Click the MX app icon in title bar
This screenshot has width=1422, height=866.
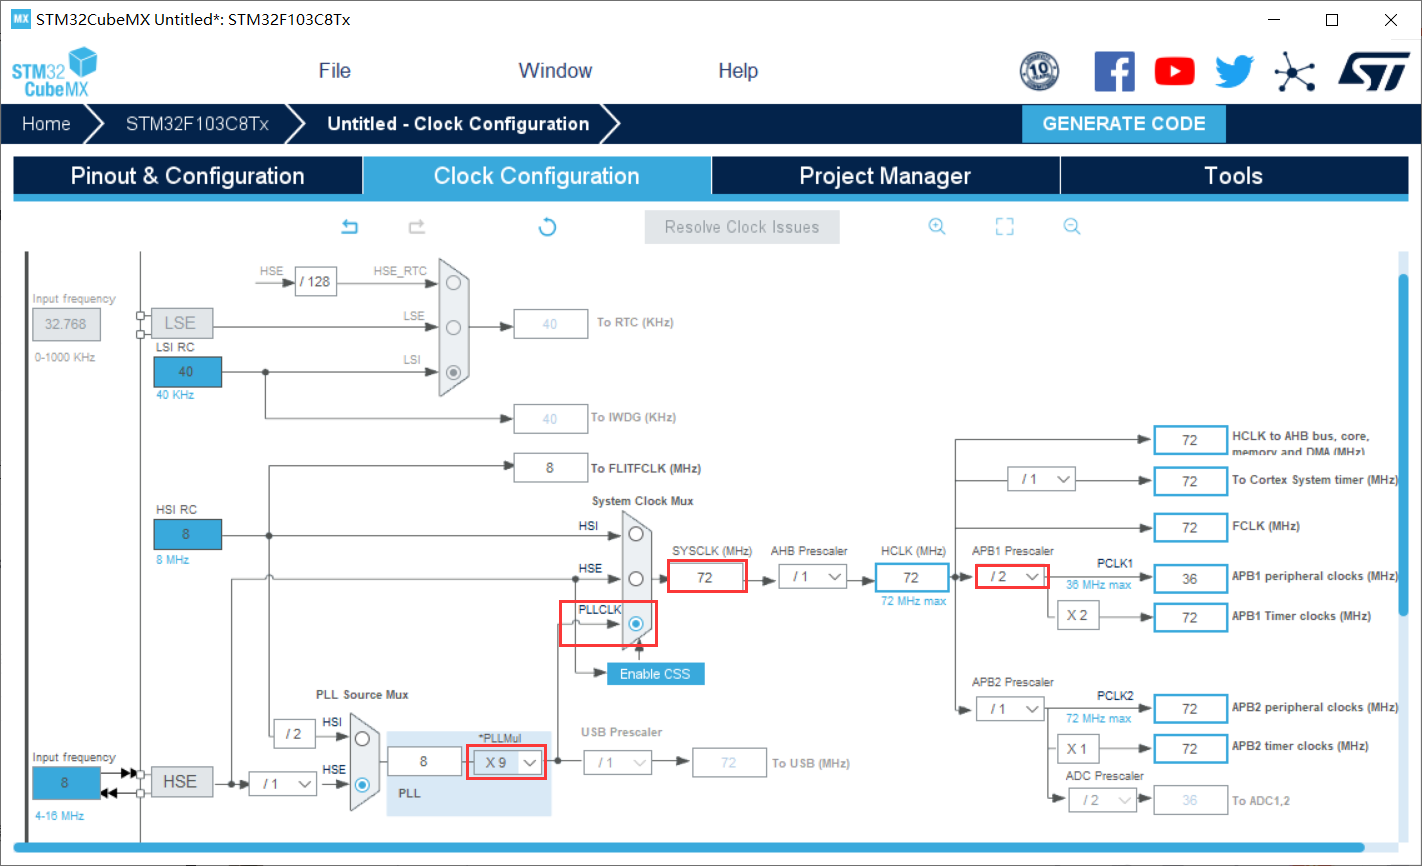tap(21, 18)
